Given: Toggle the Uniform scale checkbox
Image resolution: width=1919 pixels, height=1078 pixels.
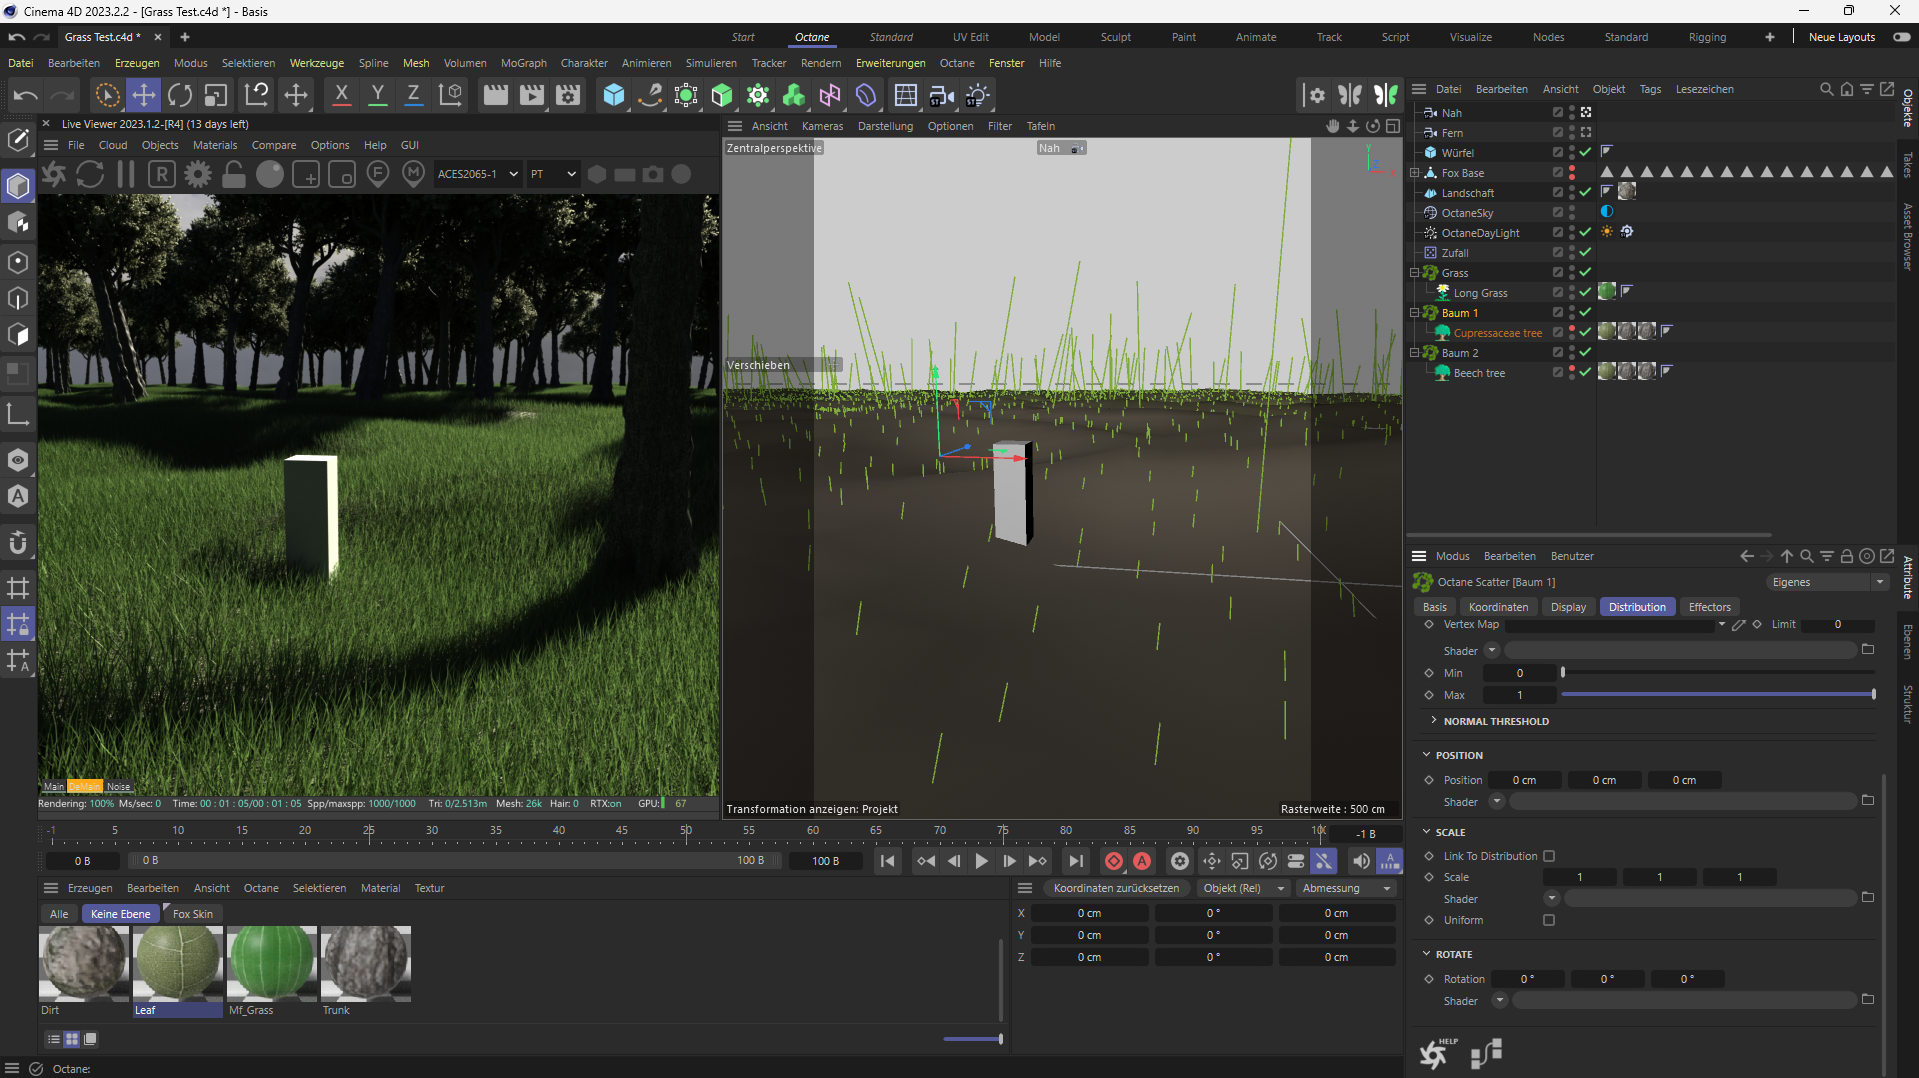Looking at the screenshot, I should click(x=1549, y=920).
